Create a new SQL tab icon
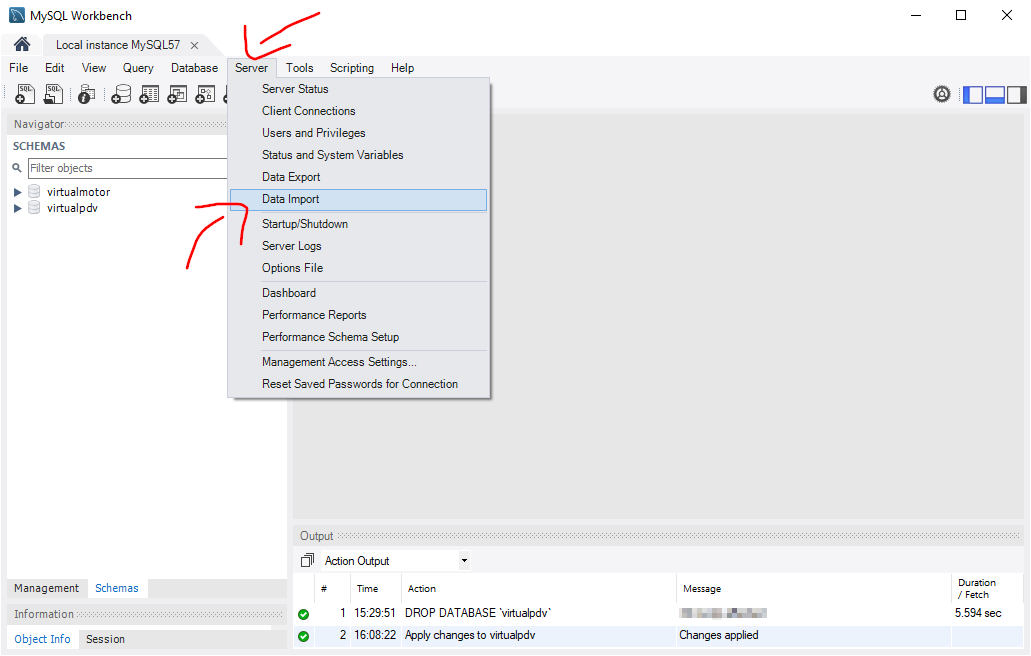Image resolution: width=1031 pixels, height=656 pixels. pos(25,94)
